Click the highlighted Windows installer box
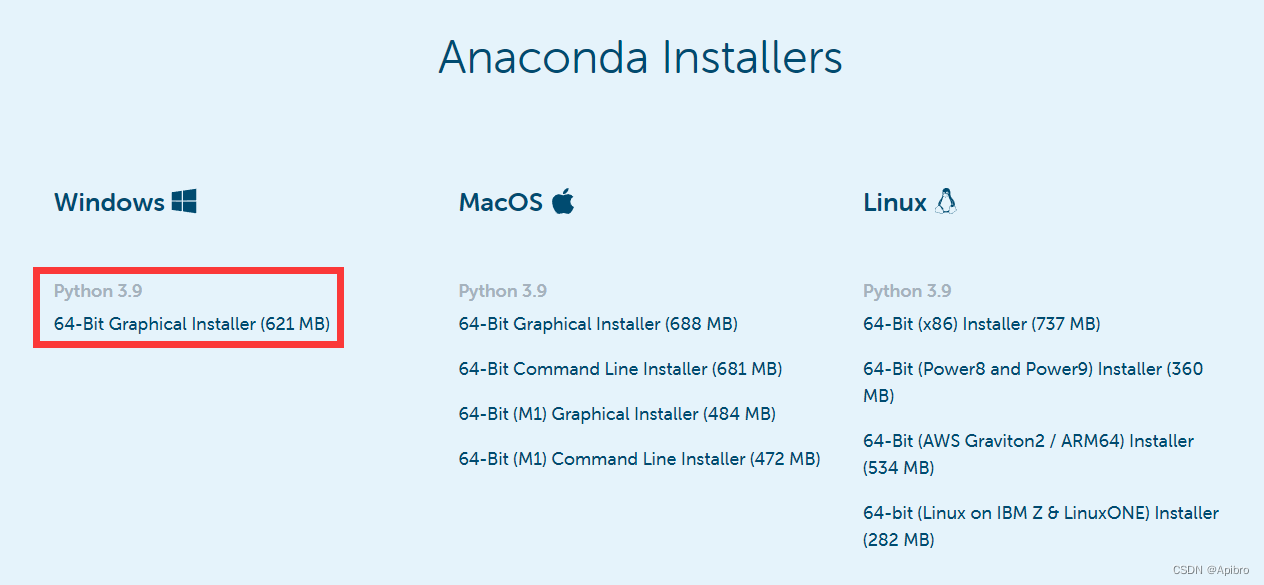The width and height of the screenshot is (1264, 585). (x=188, y=307)
